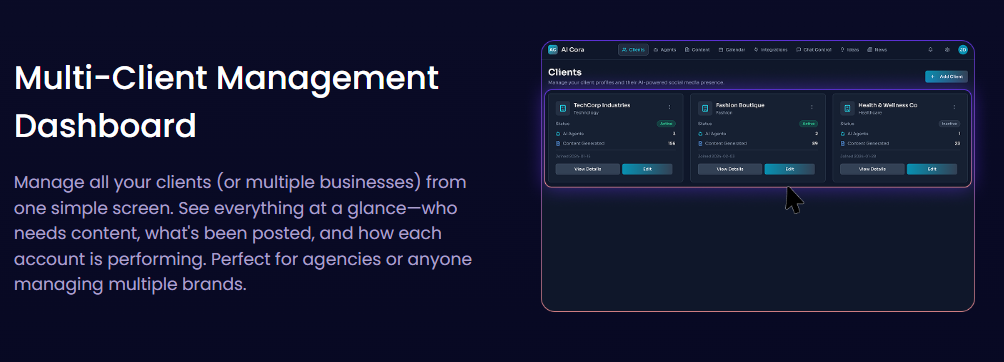View Details for TechCorp Industries

tap(588, 169)
